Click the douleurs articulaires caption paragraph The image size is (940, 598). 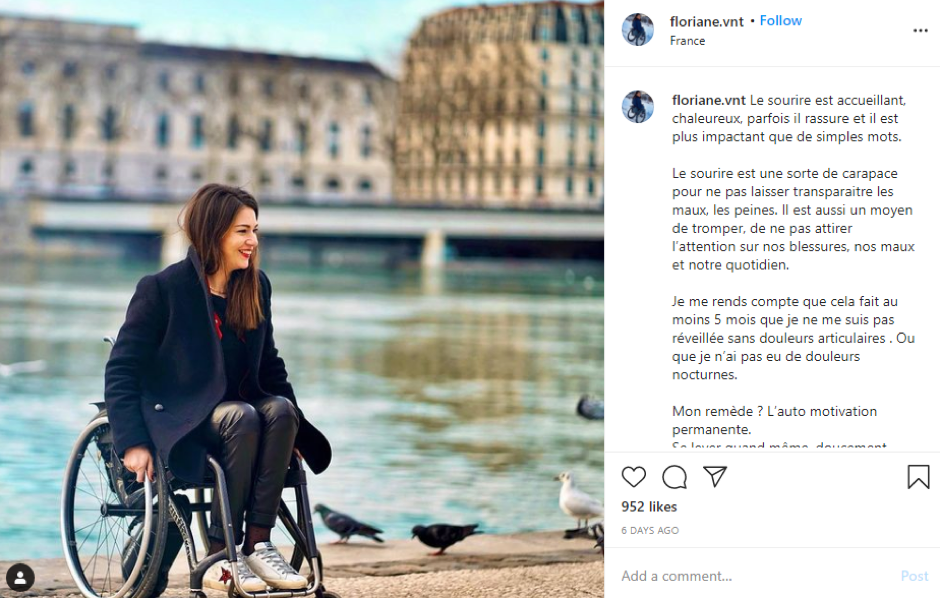click(x=793, y=338)
